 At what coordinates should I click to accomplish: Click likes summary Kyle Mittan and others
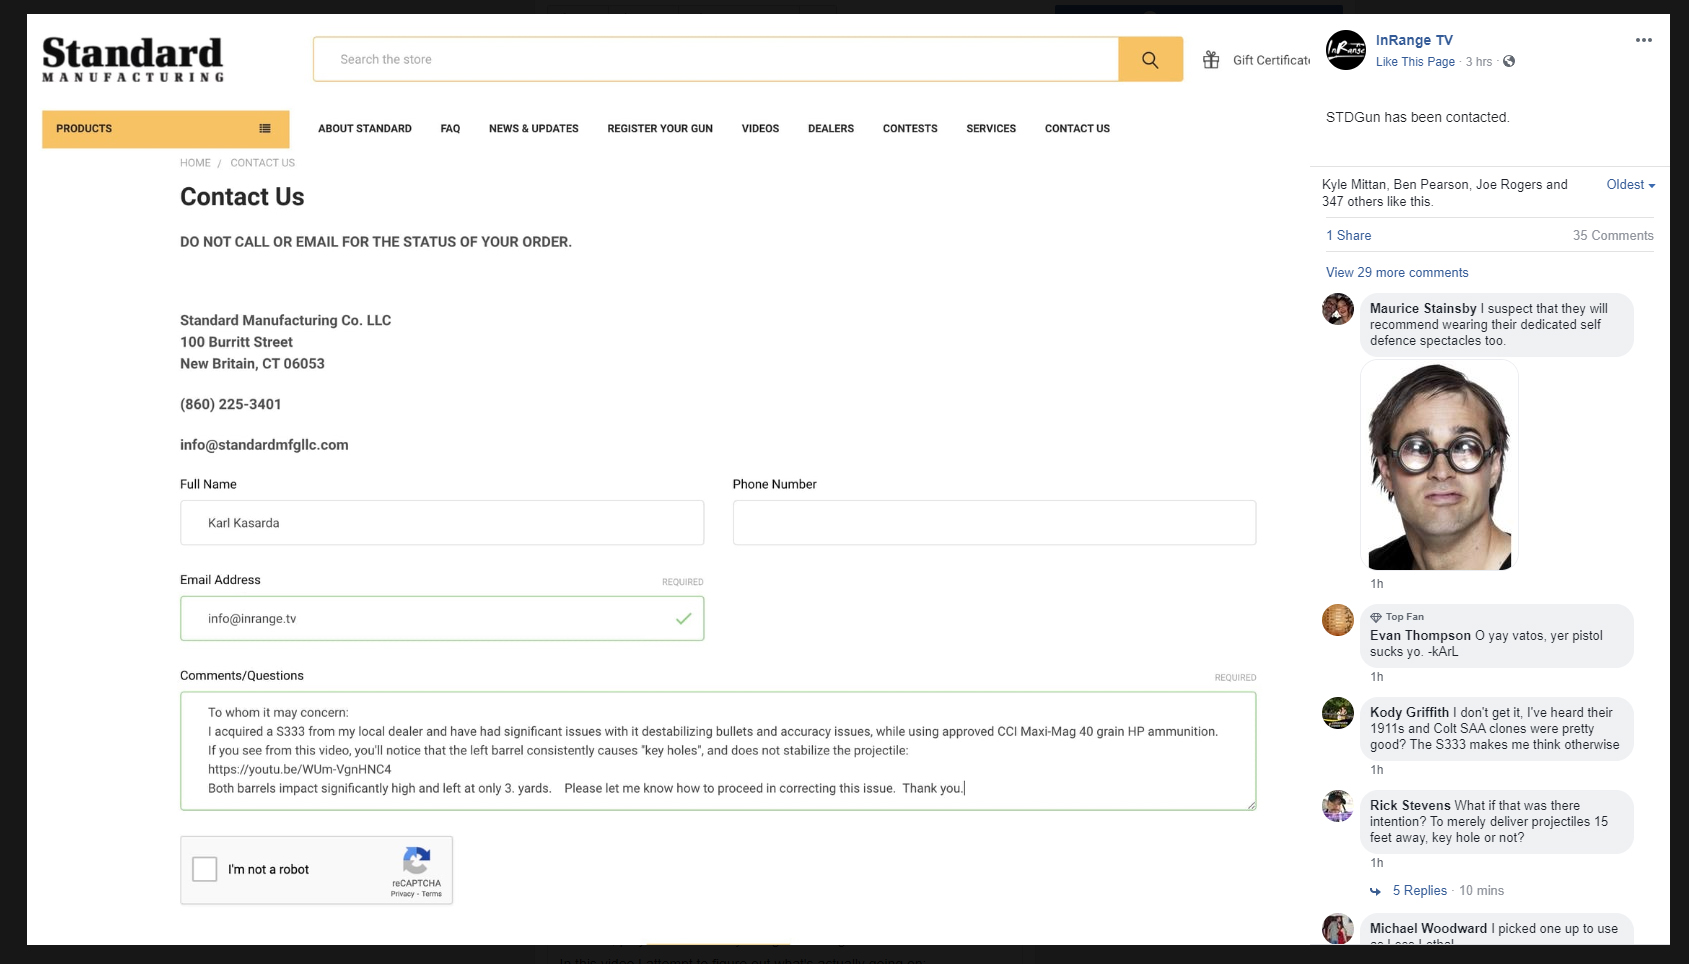(1445, 193)
